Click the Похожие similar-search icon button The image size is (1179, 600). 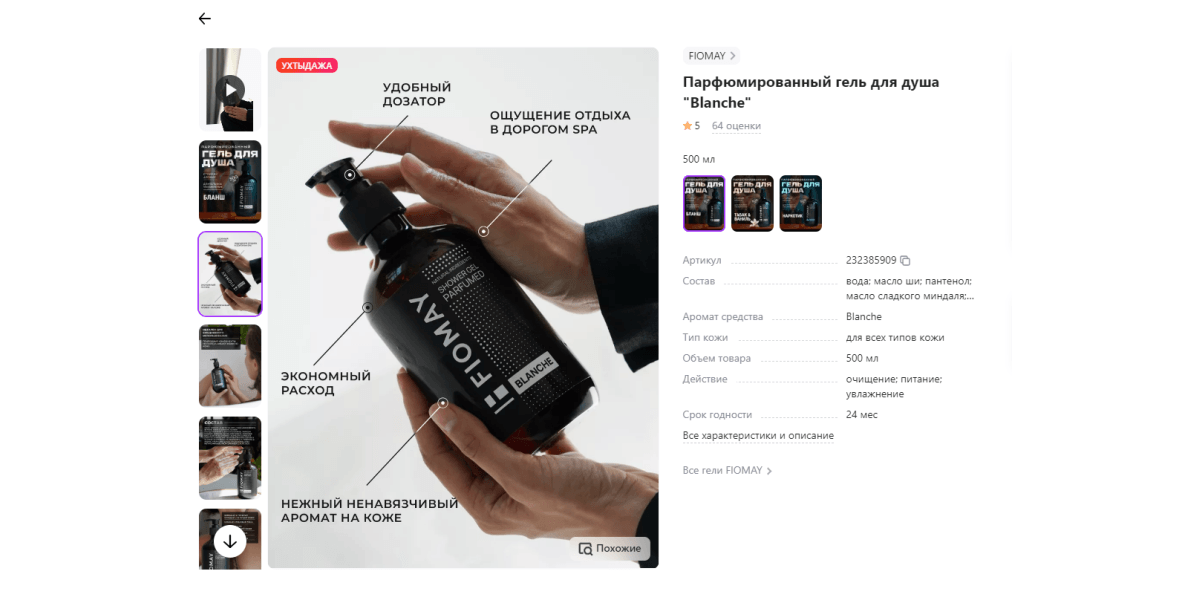coord(610,549)
